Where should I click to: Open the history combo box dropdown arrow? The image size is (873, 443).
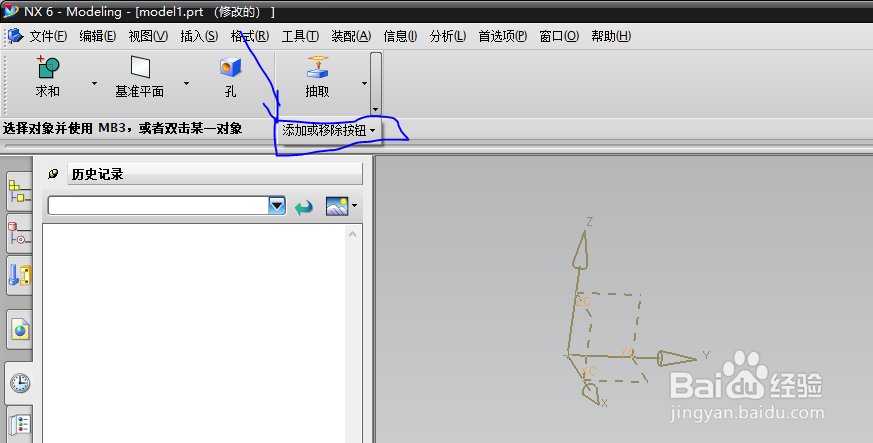(x=277, y=206)
